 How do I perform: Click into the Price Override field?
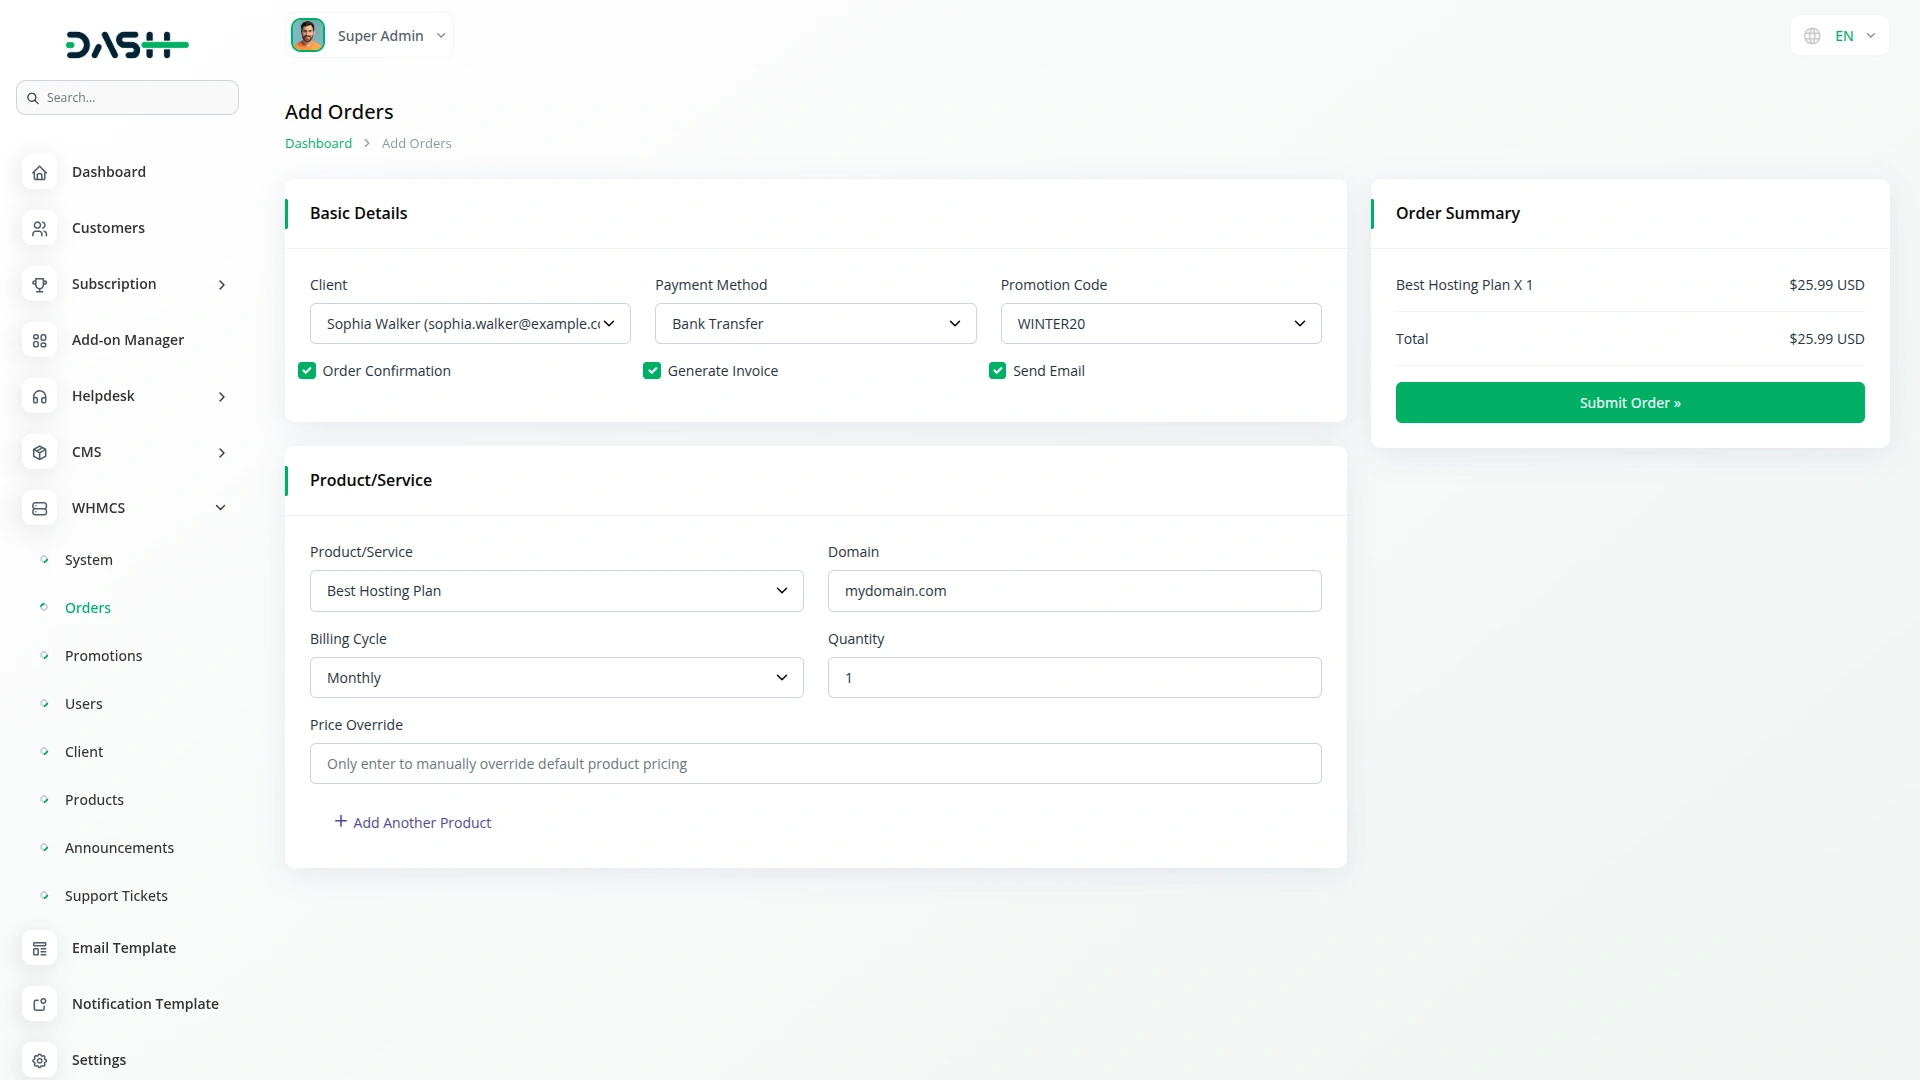click(815, 764)
